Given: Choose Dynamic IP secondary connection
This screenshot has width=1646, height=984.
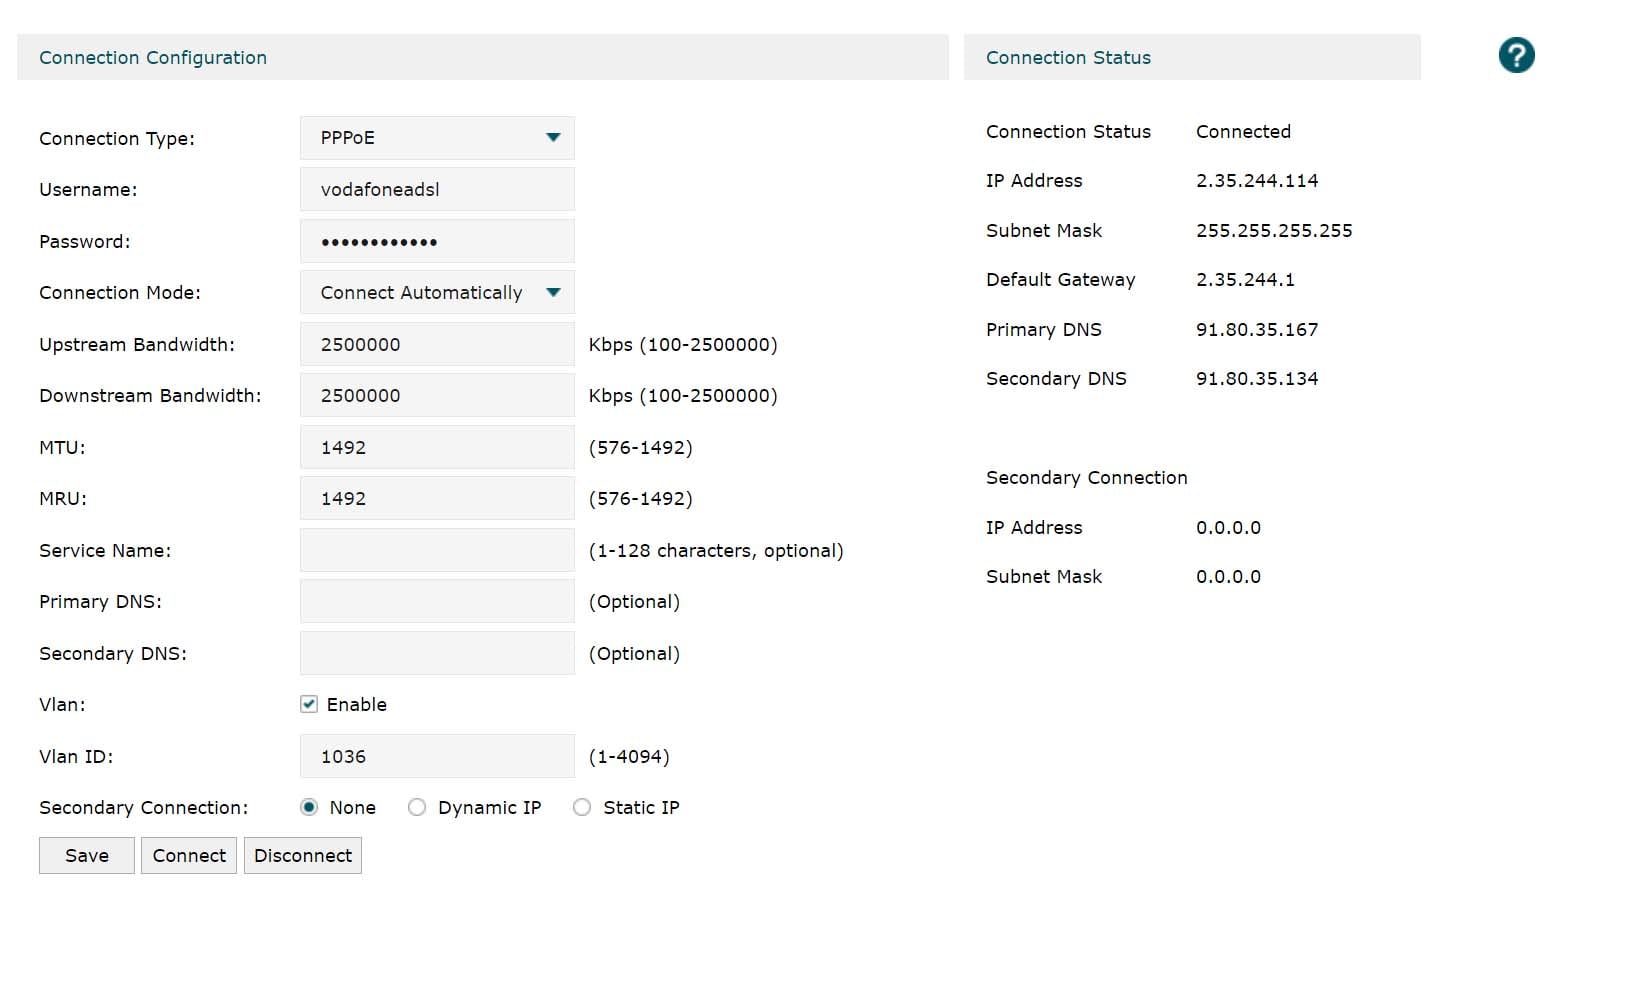Looking at the screenshot, I should tap(417, 808).
